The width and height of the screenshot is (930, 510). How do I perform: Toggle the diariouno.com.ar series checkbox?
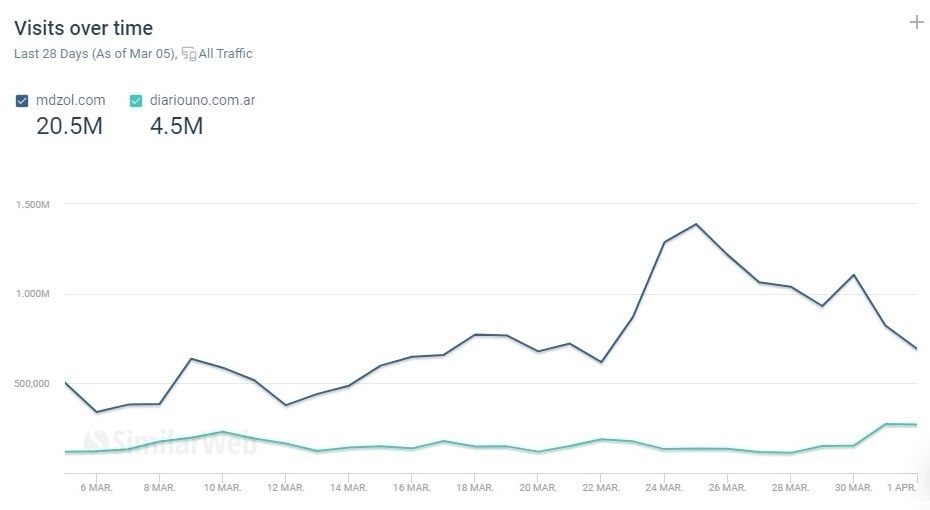click(x=137, y=100)
